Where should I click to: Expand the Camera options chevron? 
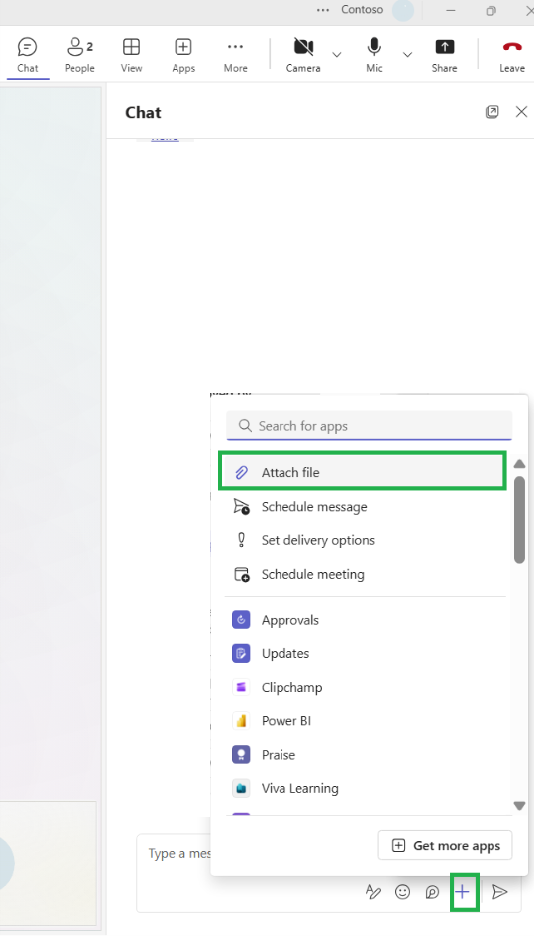[x=337, y=54]
